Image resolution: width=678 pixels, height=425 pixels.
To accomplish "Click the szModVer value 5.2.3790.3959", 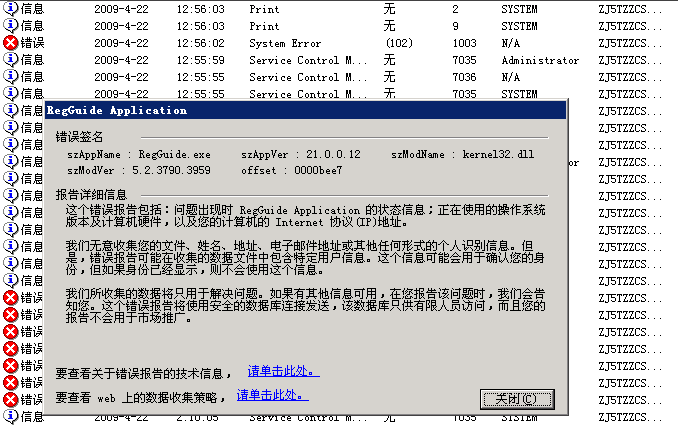I will 171,170.
